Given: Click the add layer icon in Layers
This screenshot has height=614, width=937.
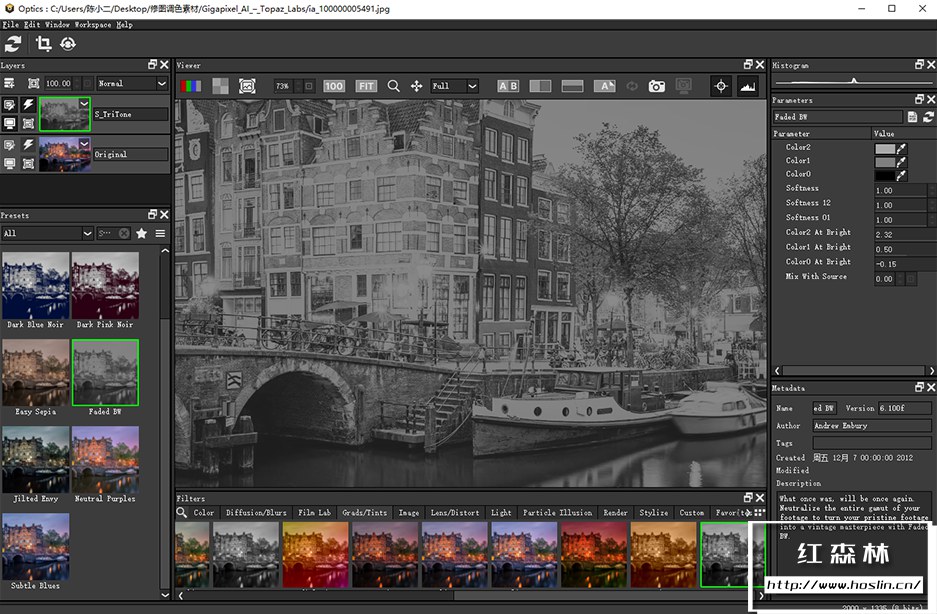Looking at the screenshot, I should tap(10, 84).
